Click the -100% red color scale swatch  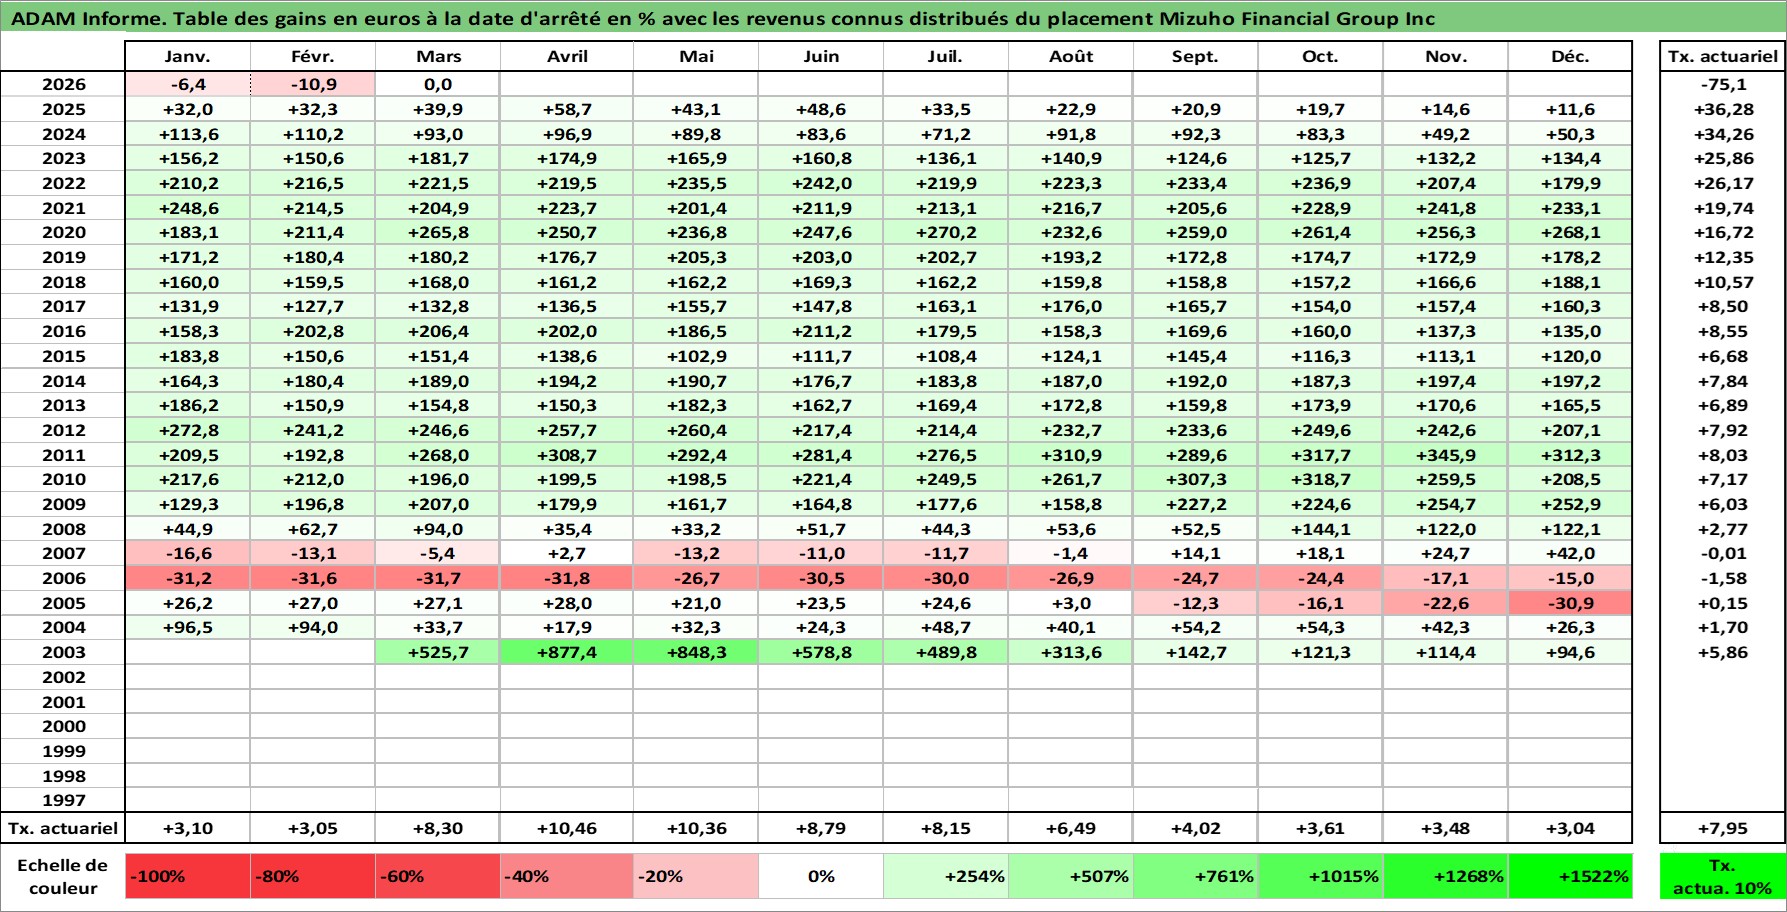188,876
